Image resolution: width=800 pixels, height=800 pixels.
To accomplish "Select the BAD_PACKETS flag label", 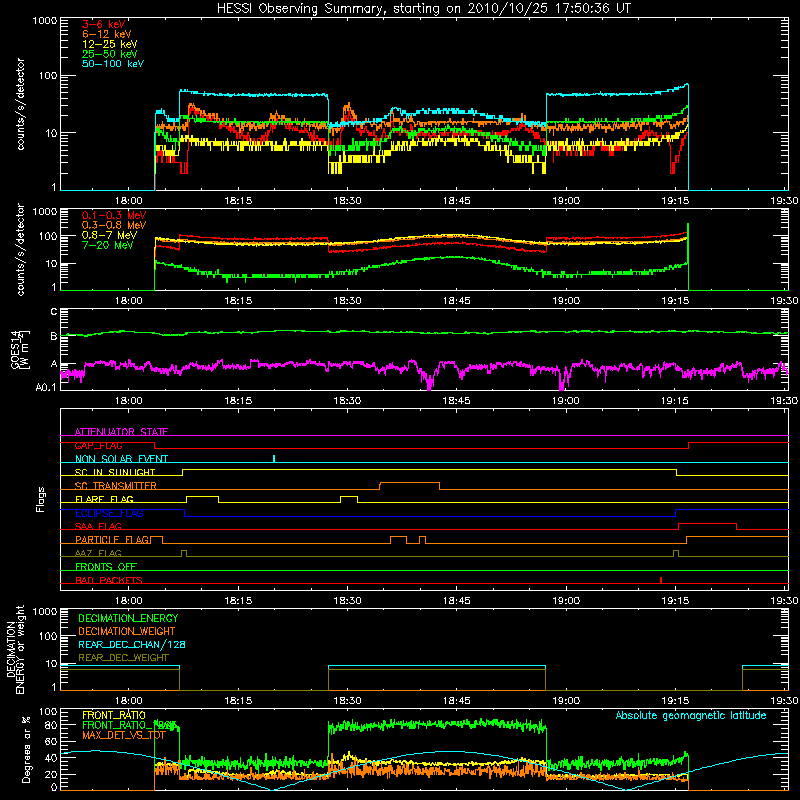I will [109, 580].
